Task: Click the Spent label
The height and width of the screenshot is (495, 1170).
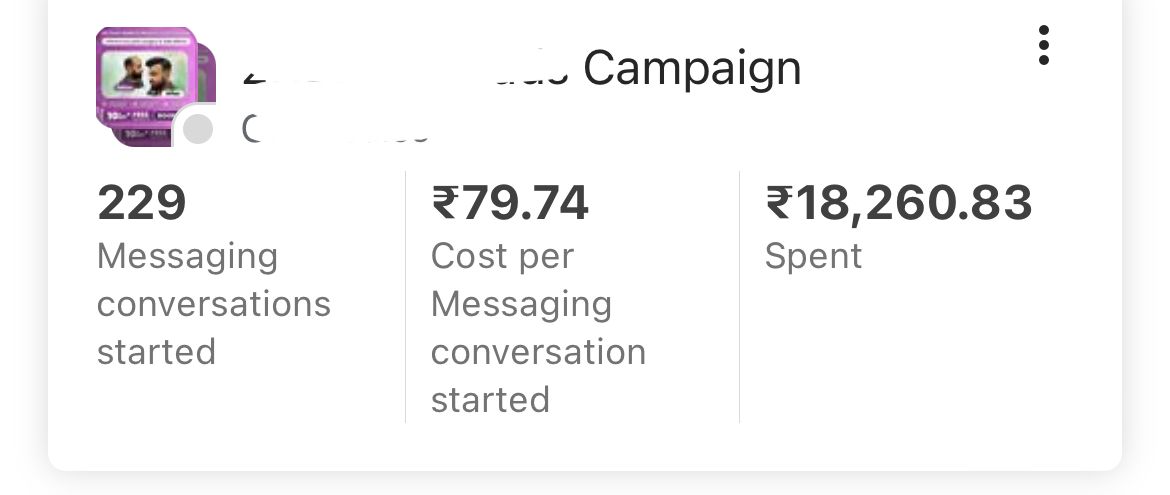Action: (x=813, y=257)
